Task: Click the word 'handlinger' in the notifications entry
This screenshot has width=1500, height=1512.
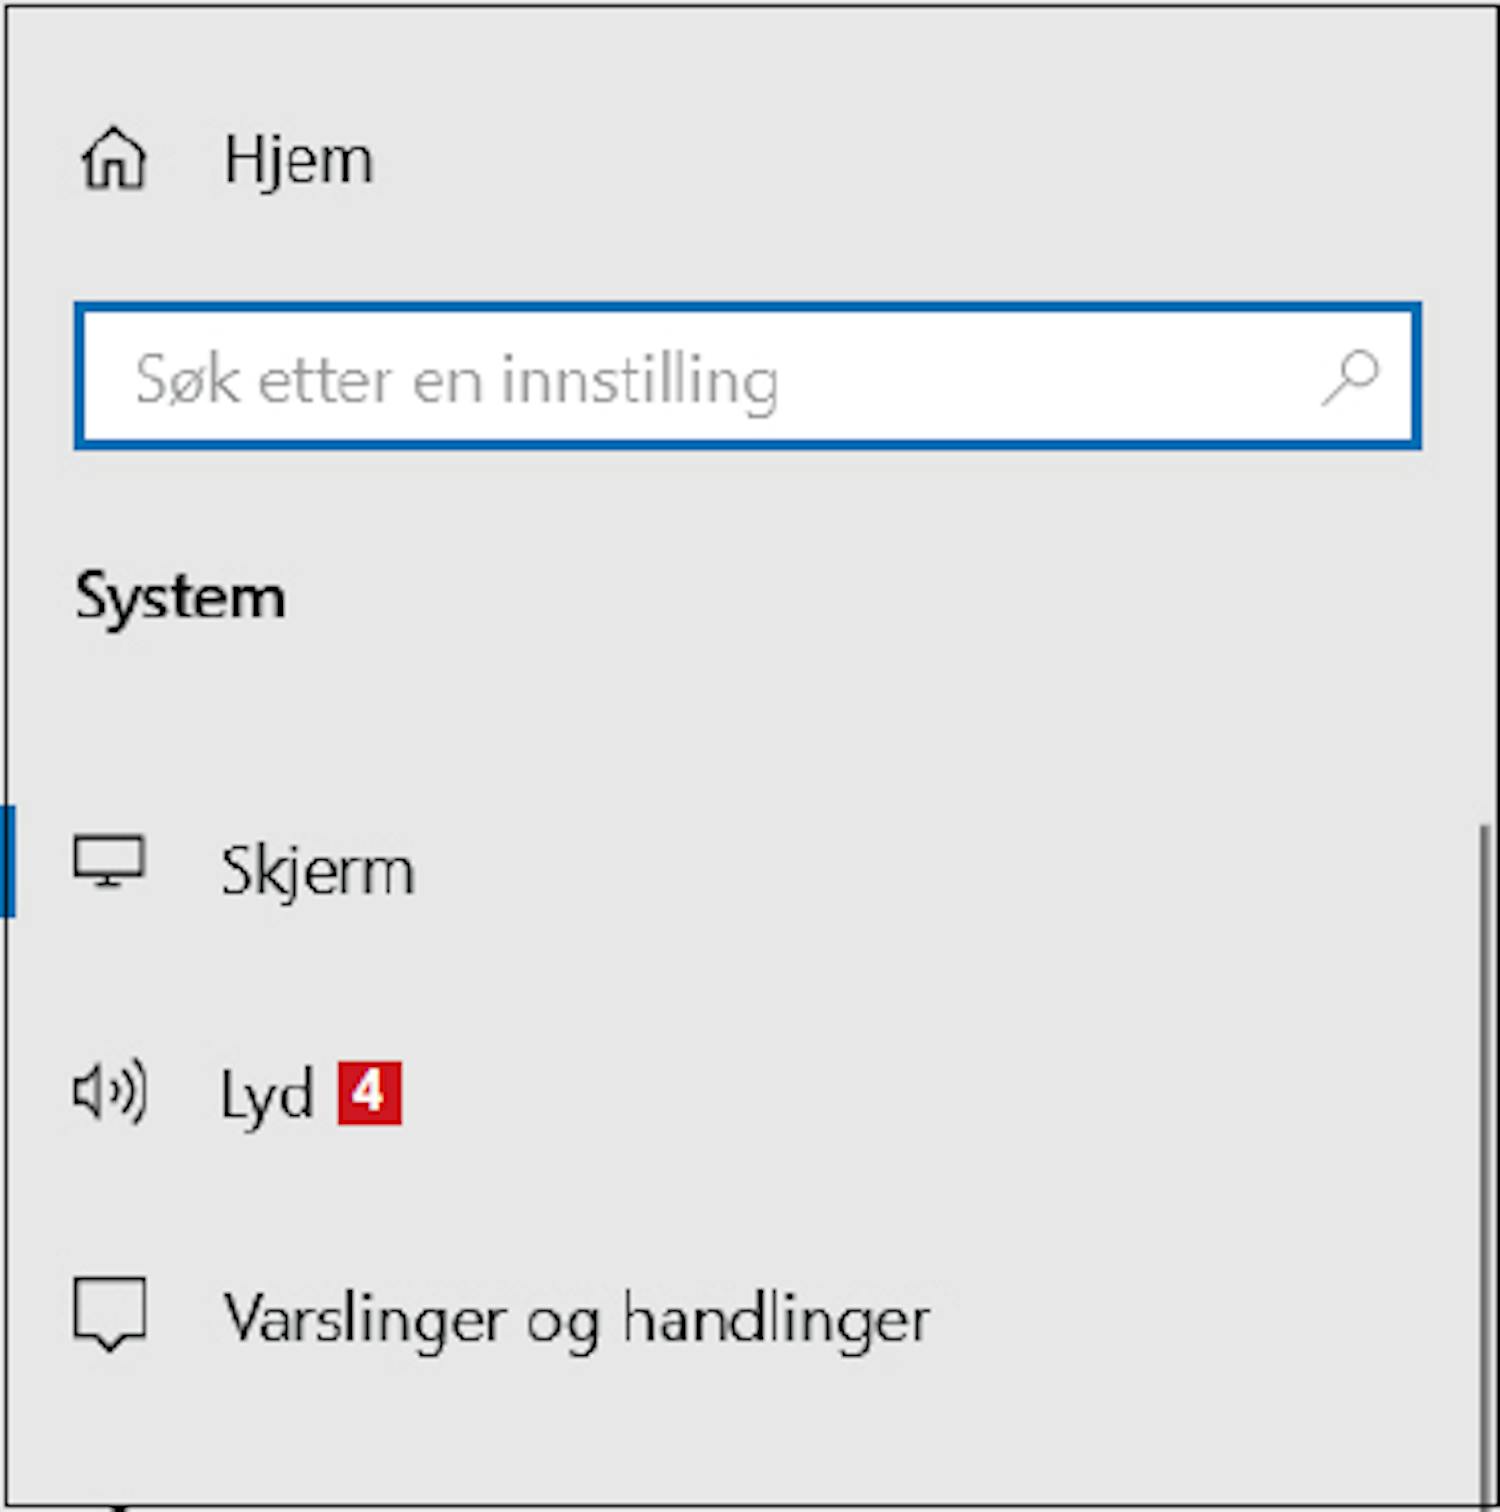Action: click(776, 1318)
